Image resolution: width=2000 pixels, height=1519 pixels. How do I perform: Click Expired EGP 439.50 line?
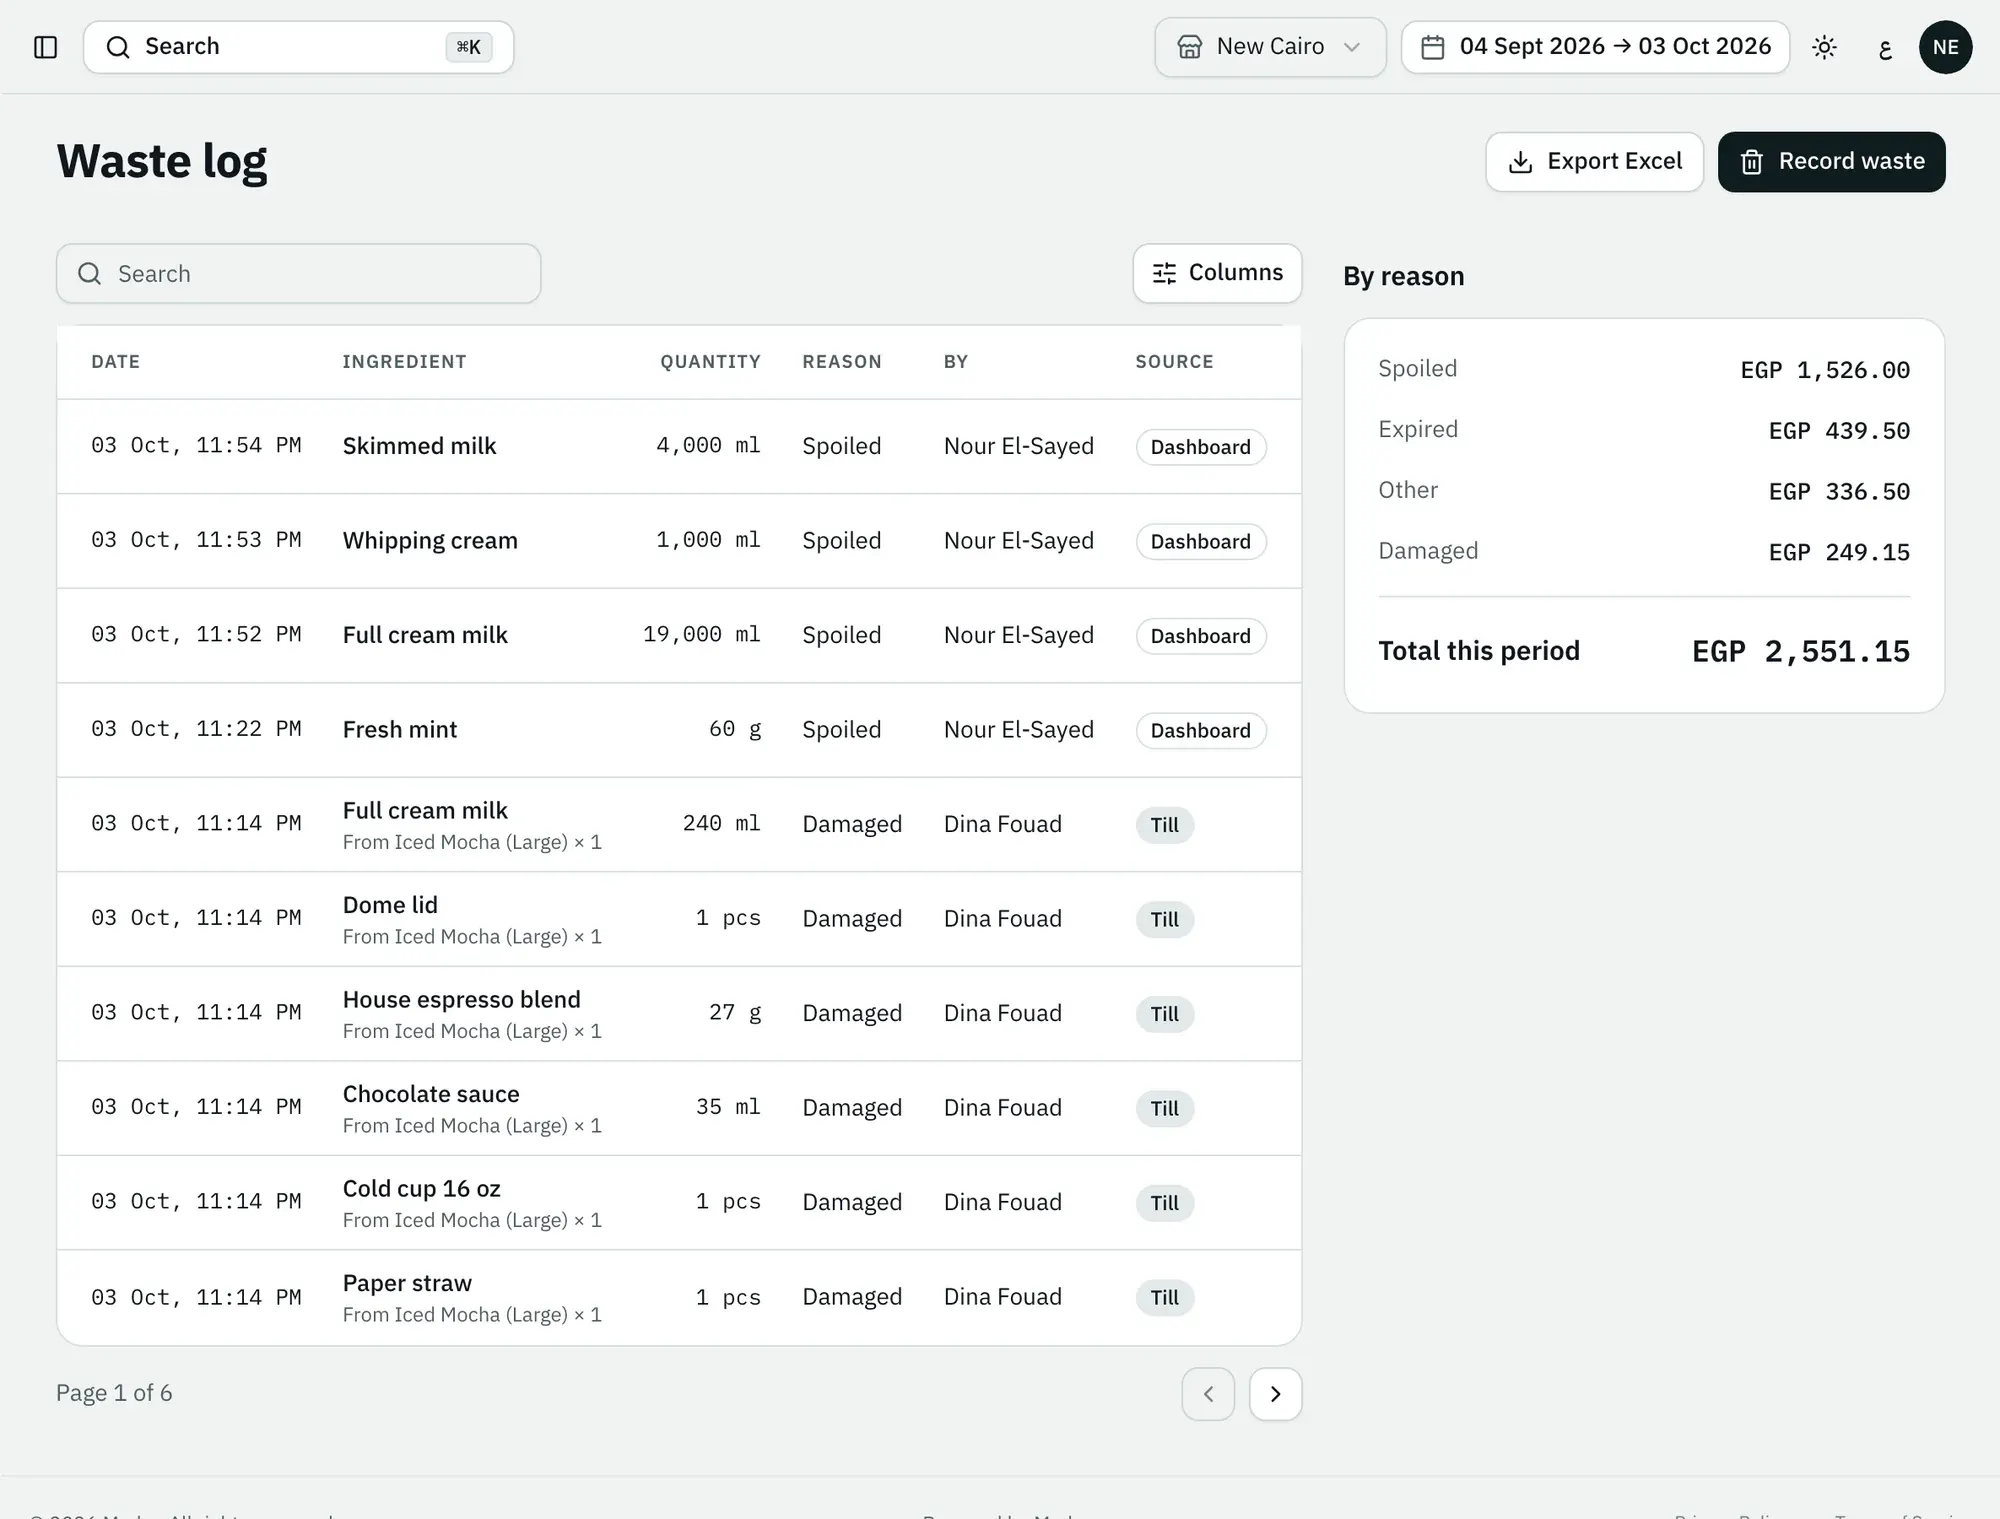tap(1643, 430)
